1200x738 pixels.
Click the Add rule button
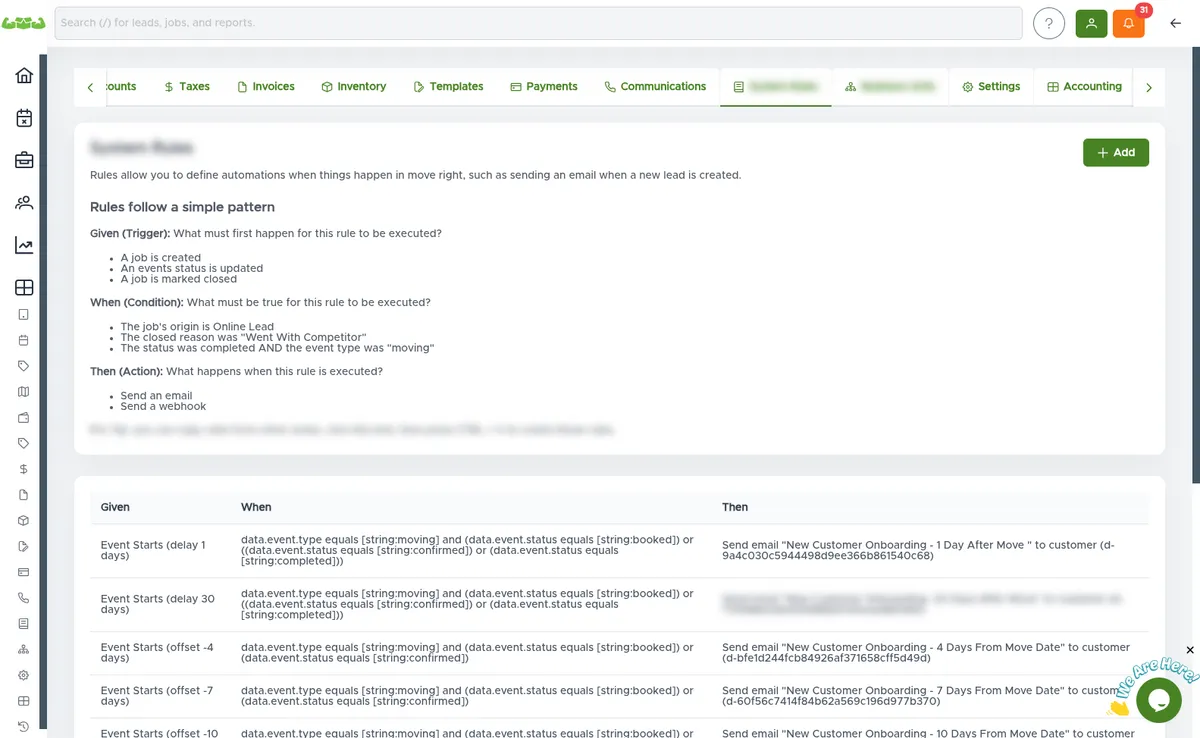[1115, 152]
